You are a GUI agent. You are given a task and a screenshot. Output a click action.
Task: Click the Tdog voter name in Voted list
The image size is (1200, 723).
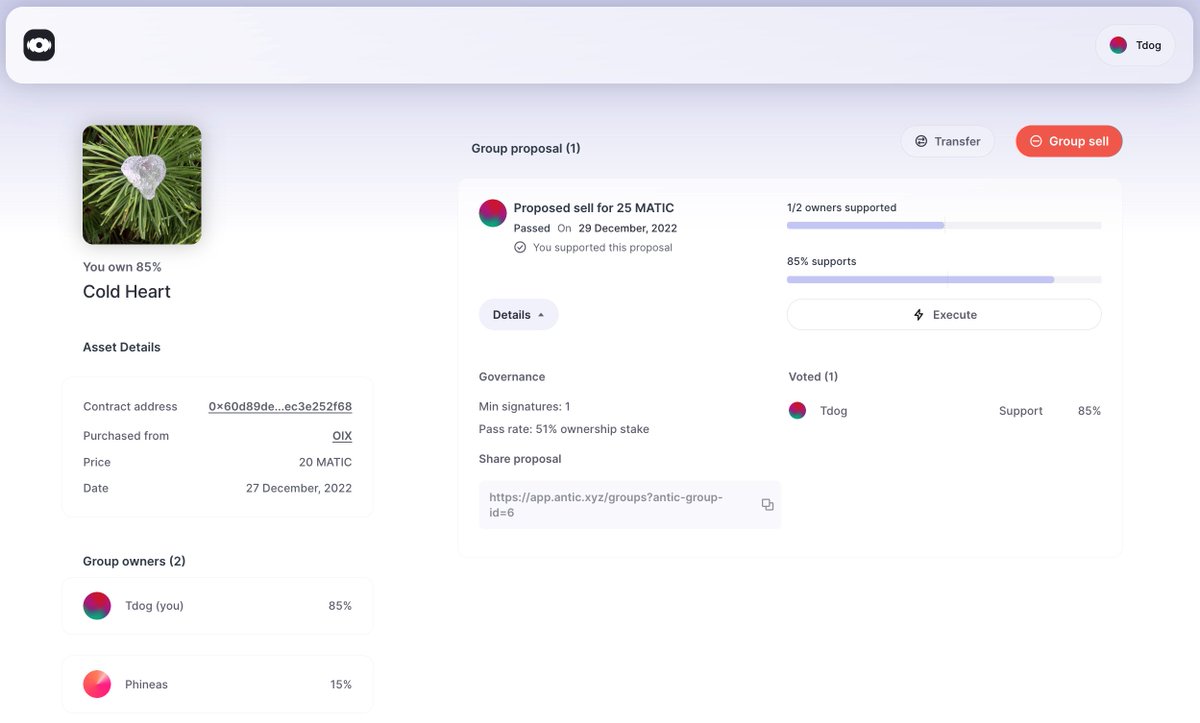pos(834,411)
